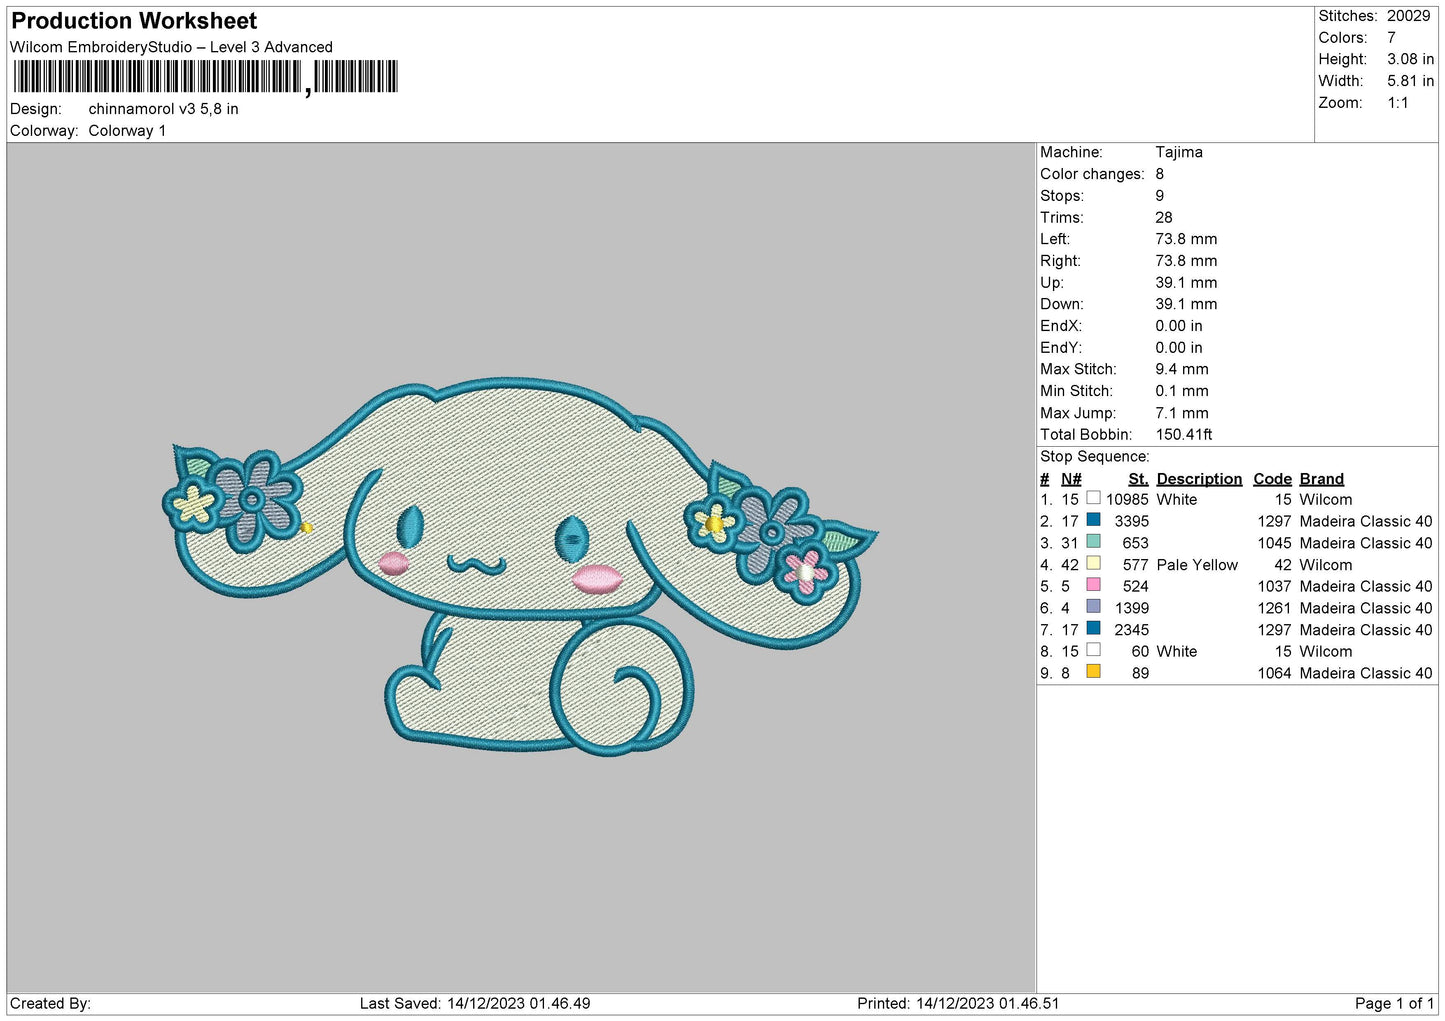1445x1021 pixels.
Task: Click the white swatch in stop row 1
Action: [x=1093, y=498]
